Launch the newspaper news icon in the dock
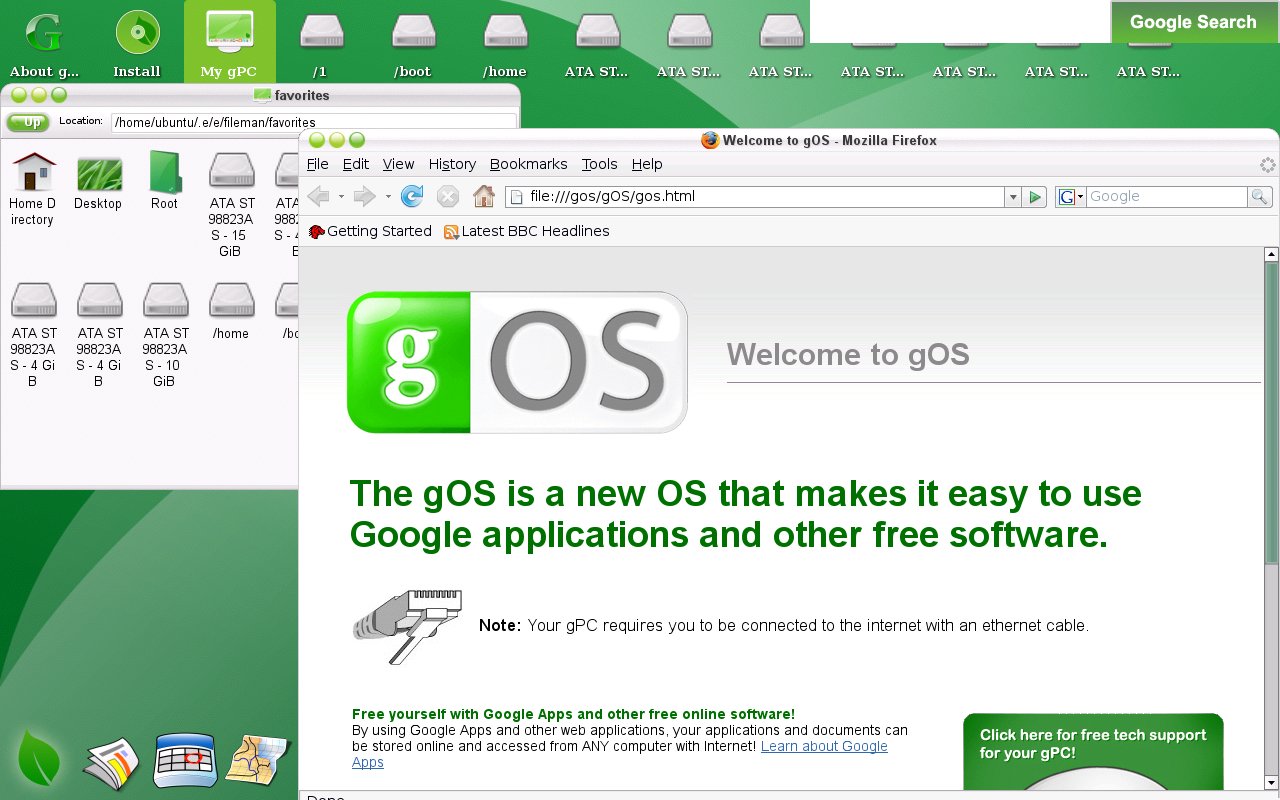Screen dimensions: 1280x800 (111, 763)
